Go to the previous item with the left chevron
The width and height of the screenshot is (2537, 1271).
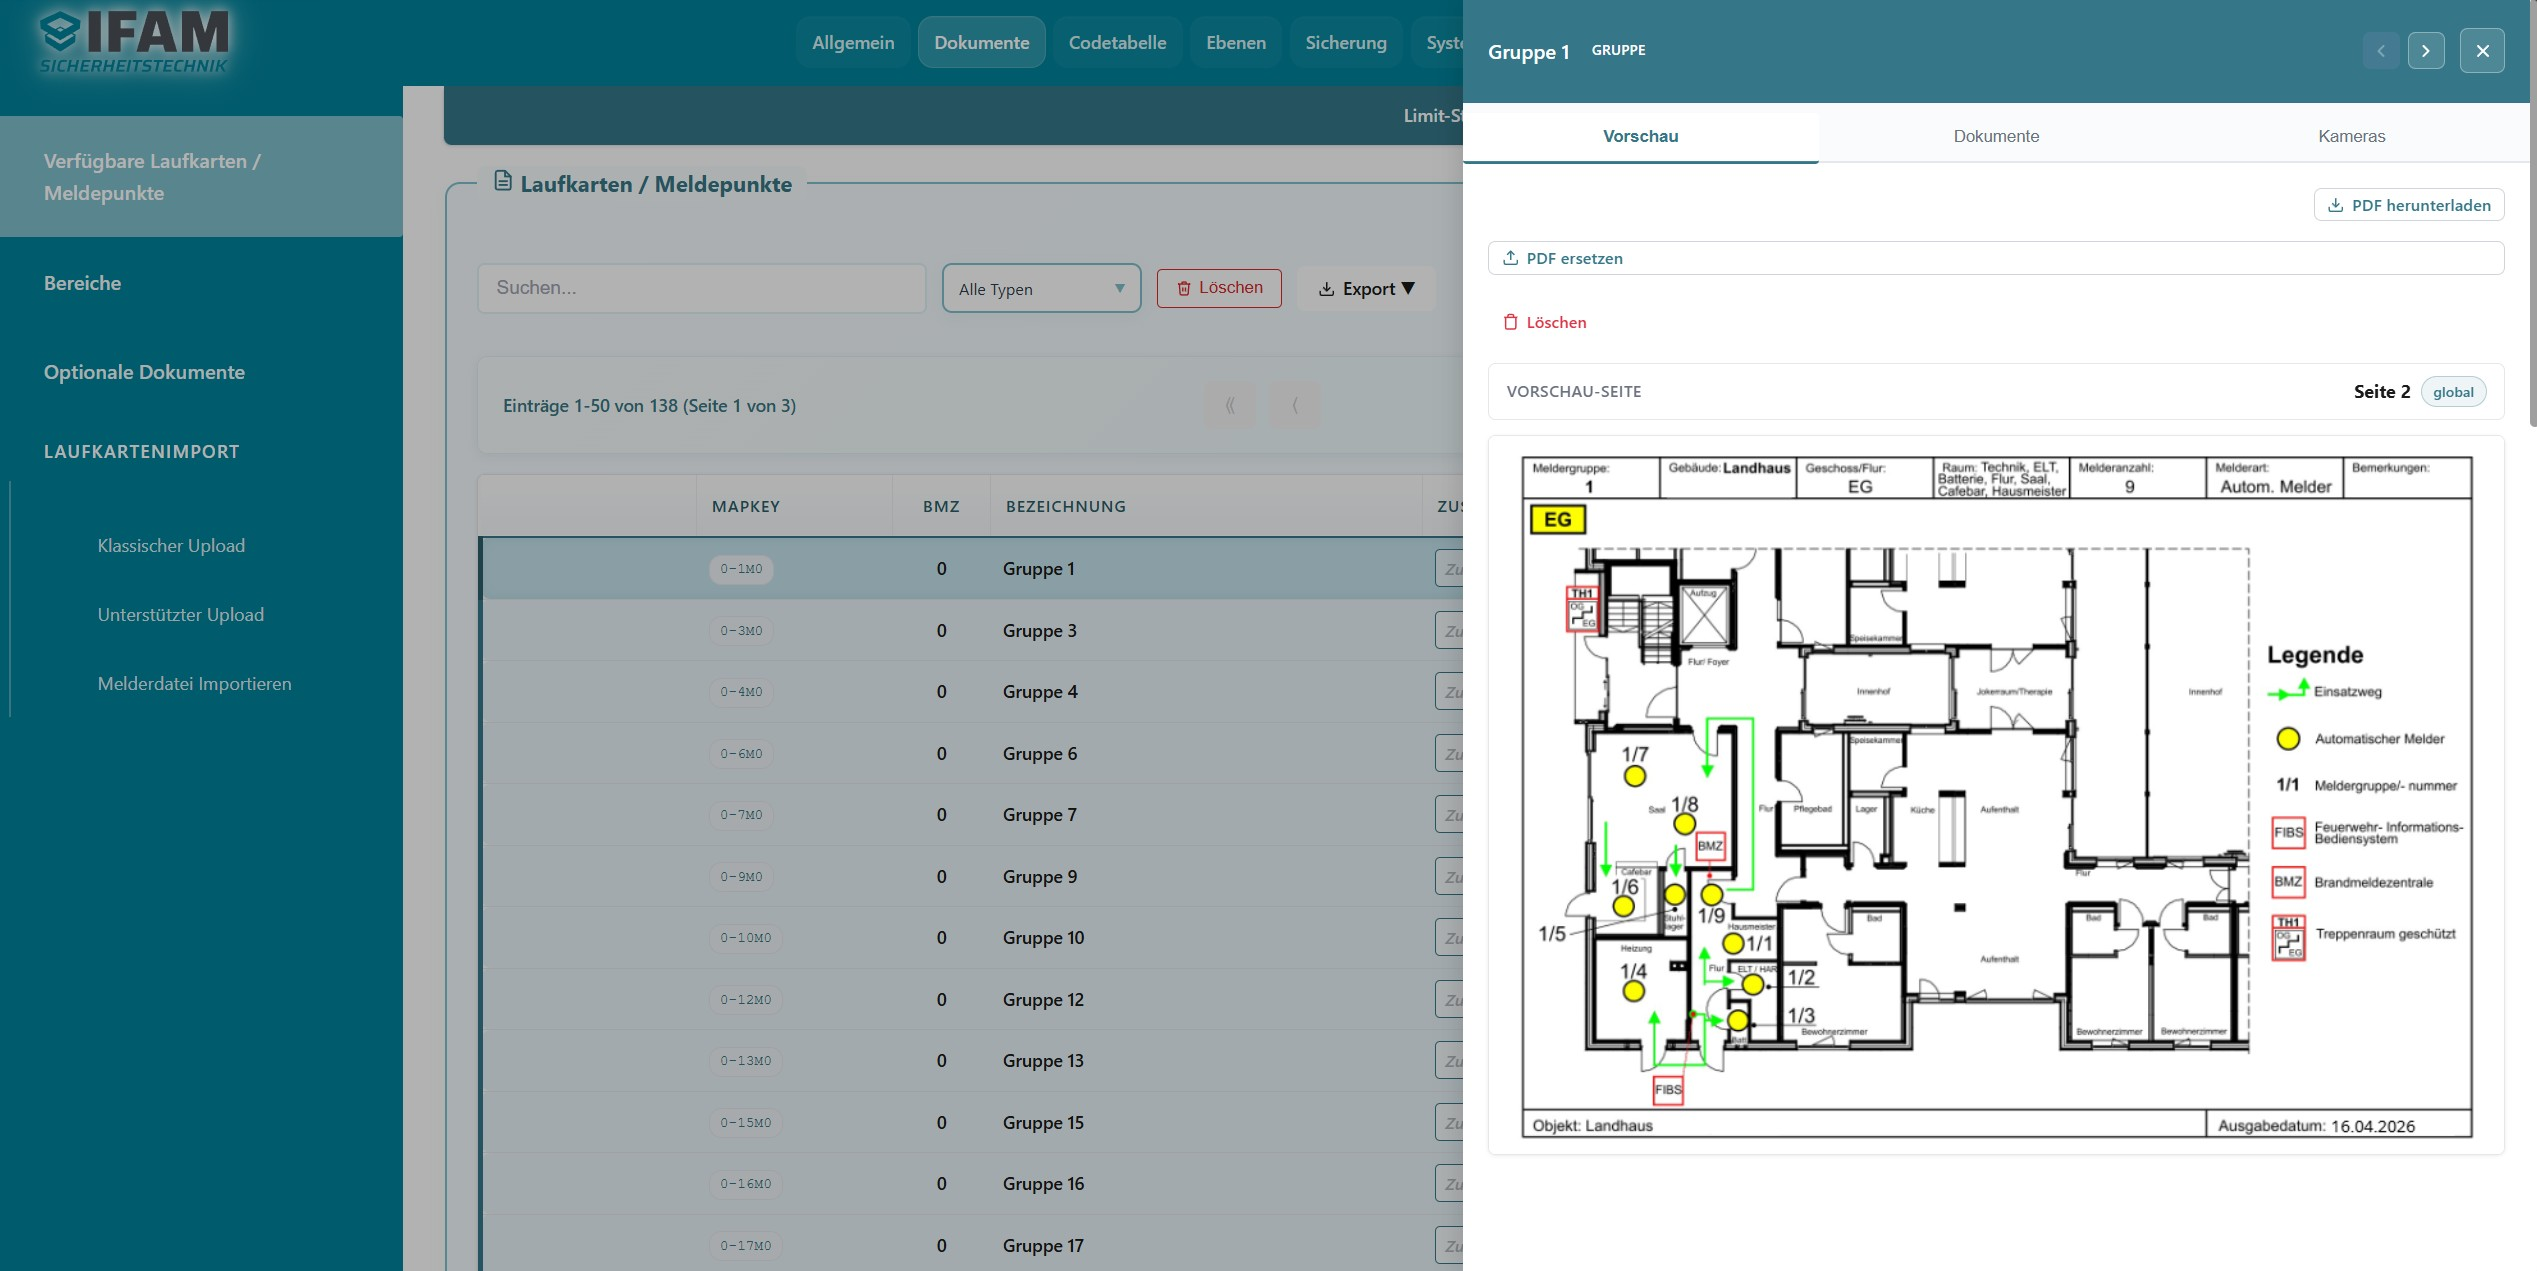(2381, 51)
